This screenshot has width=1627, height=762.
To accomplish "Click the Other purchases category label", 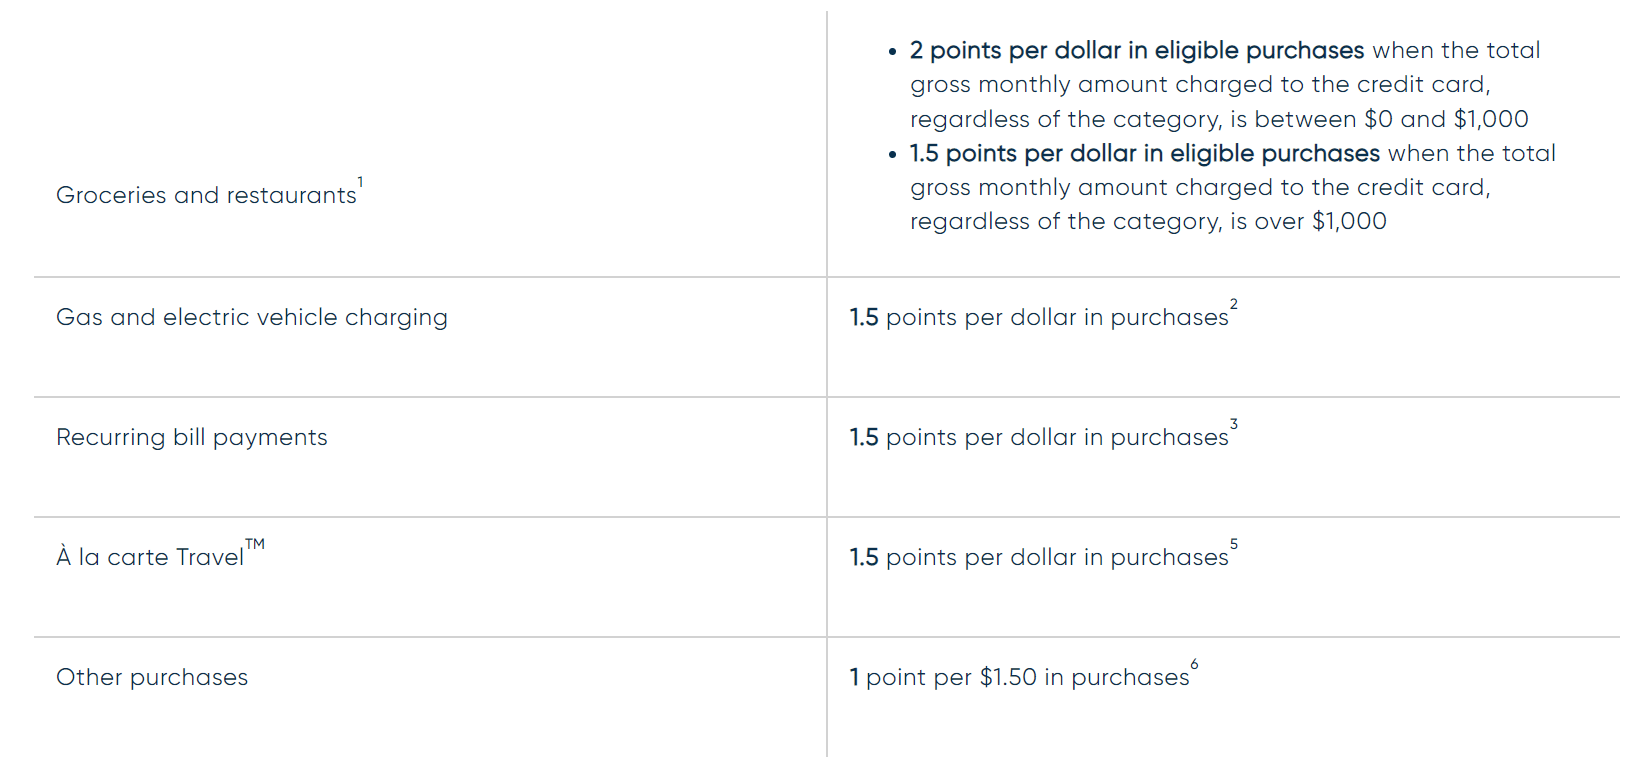I will (x=152, y=677).
